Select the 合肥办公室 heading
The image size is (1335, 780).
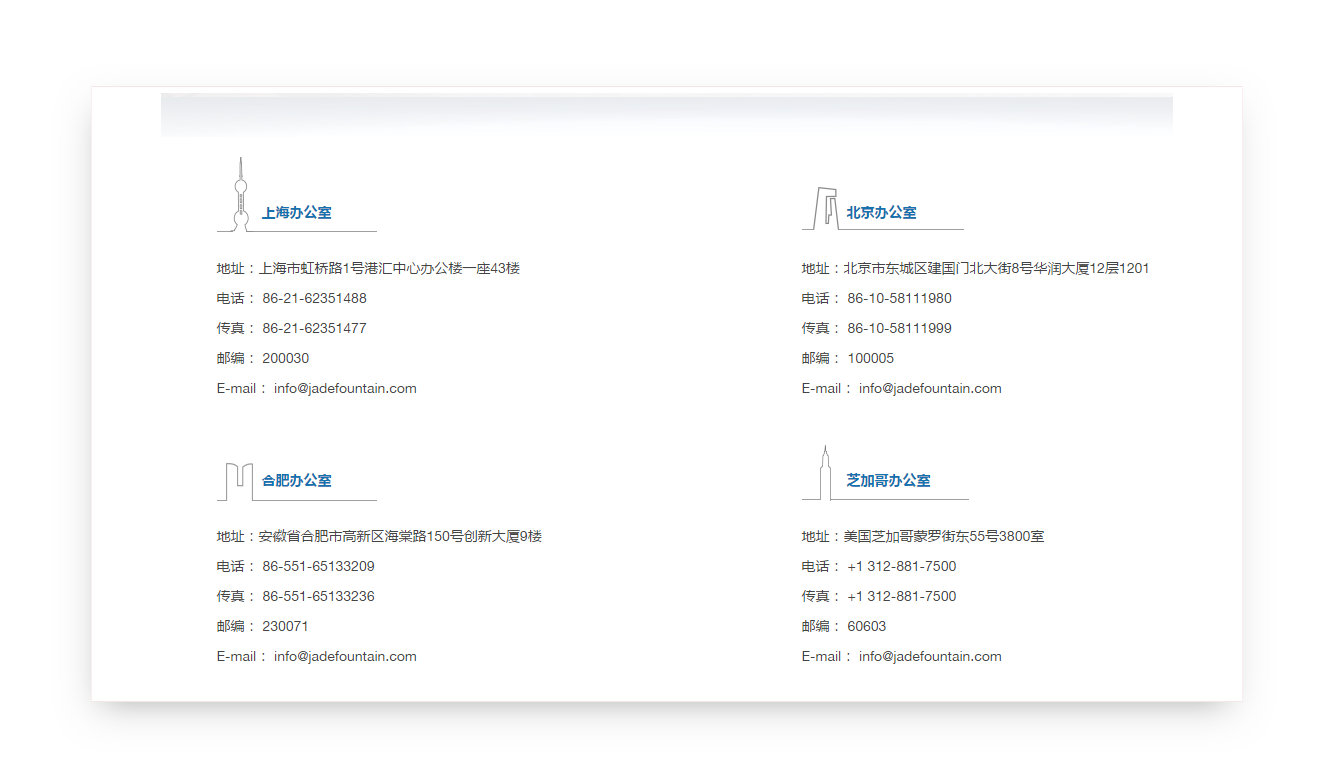(x=297, y=481)
